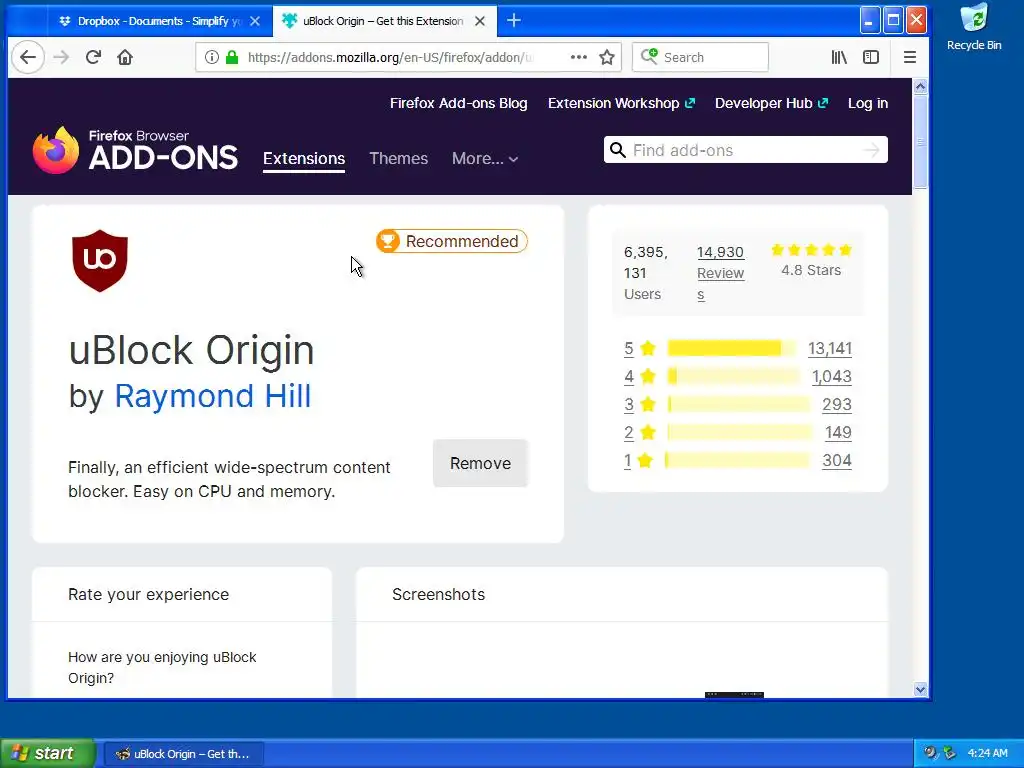The height and width of the screenshot is (768, 1024).
Task: Open the Themes section
Action: coord(398,159)
